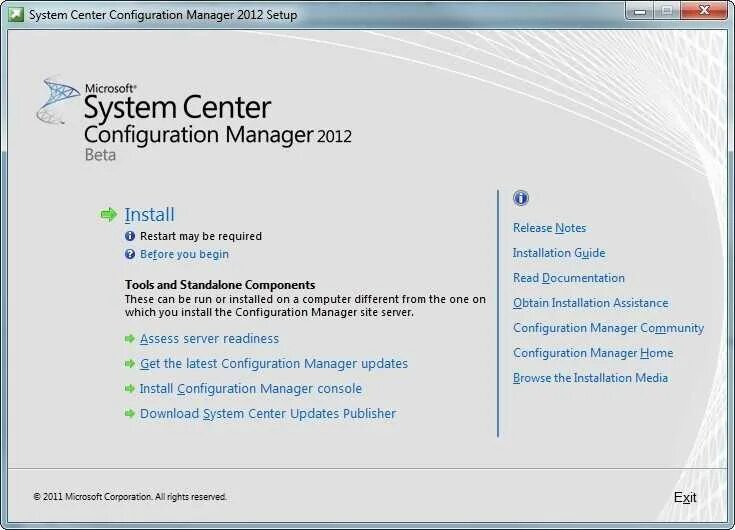Screen dimensions: 735x530
Task: Click the question mark icon beside Before you begin
Action: coord(130,254)
